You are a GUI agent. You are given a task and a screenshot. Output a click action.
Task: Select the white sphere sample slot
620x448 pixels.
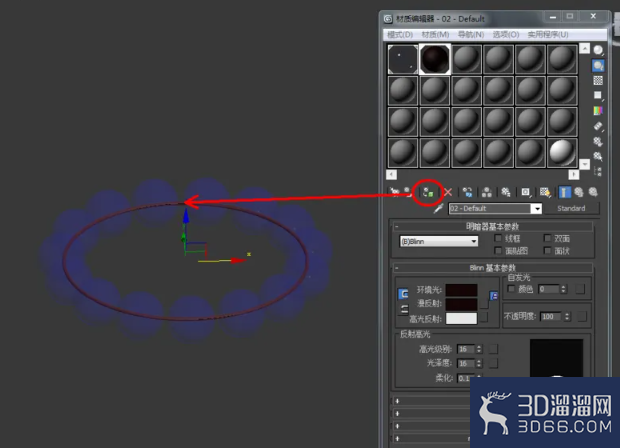coord(562,153)
